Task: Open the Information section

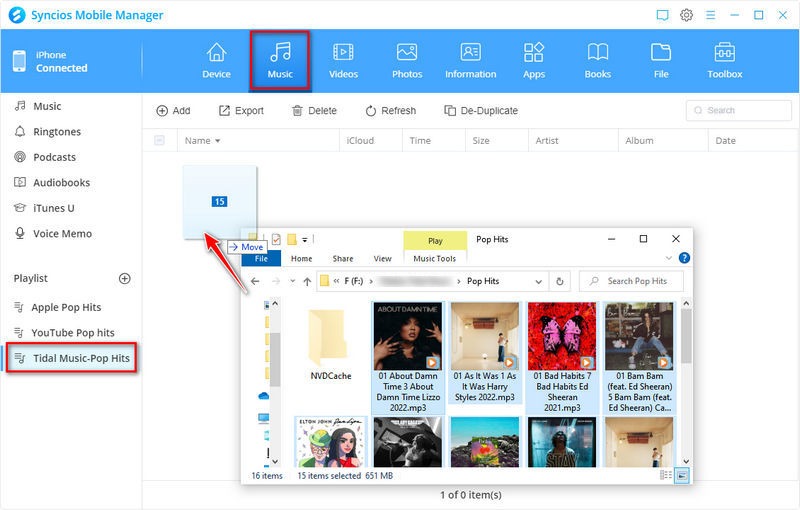Action: pyautogui.click(x=470, y=61)
